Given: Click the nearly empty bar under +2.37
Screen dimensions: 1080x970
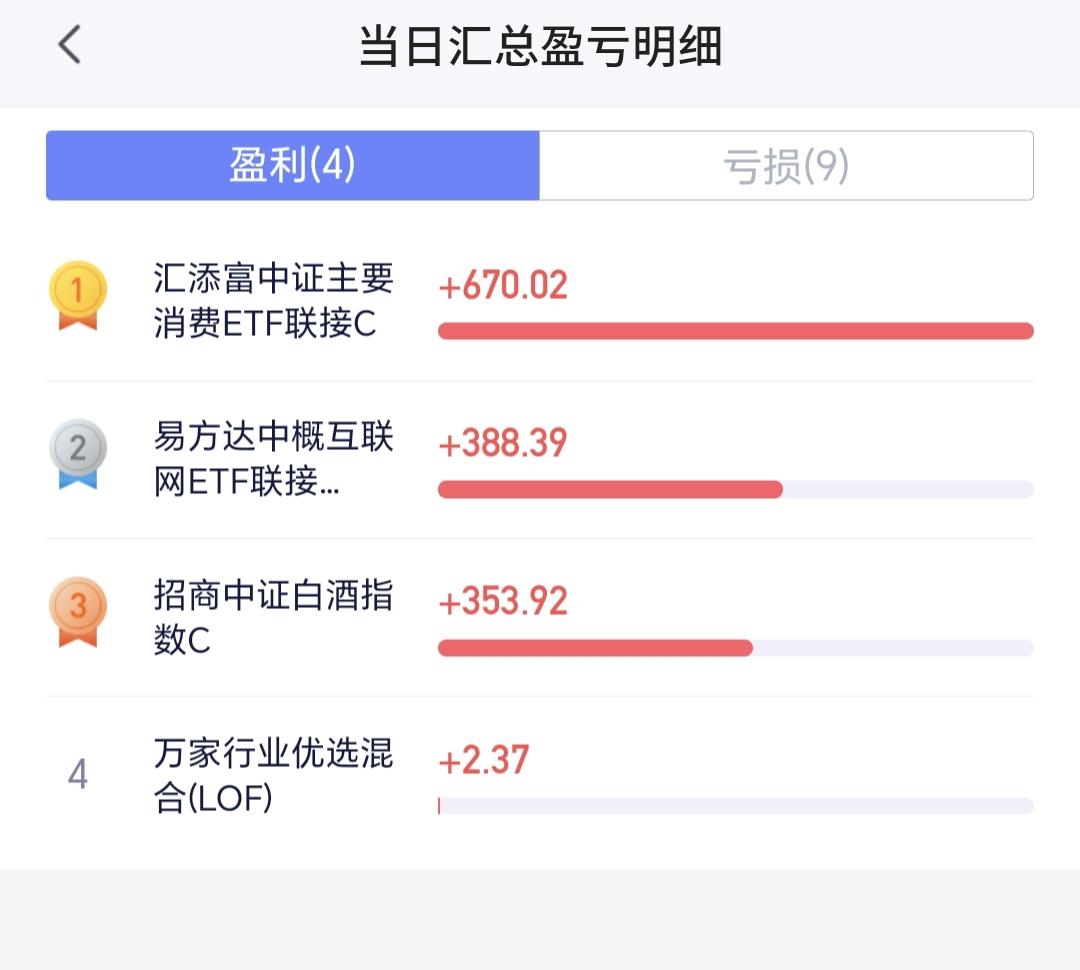Looking at the screenshot, I should pyautogui.click(x=736, y=806).
